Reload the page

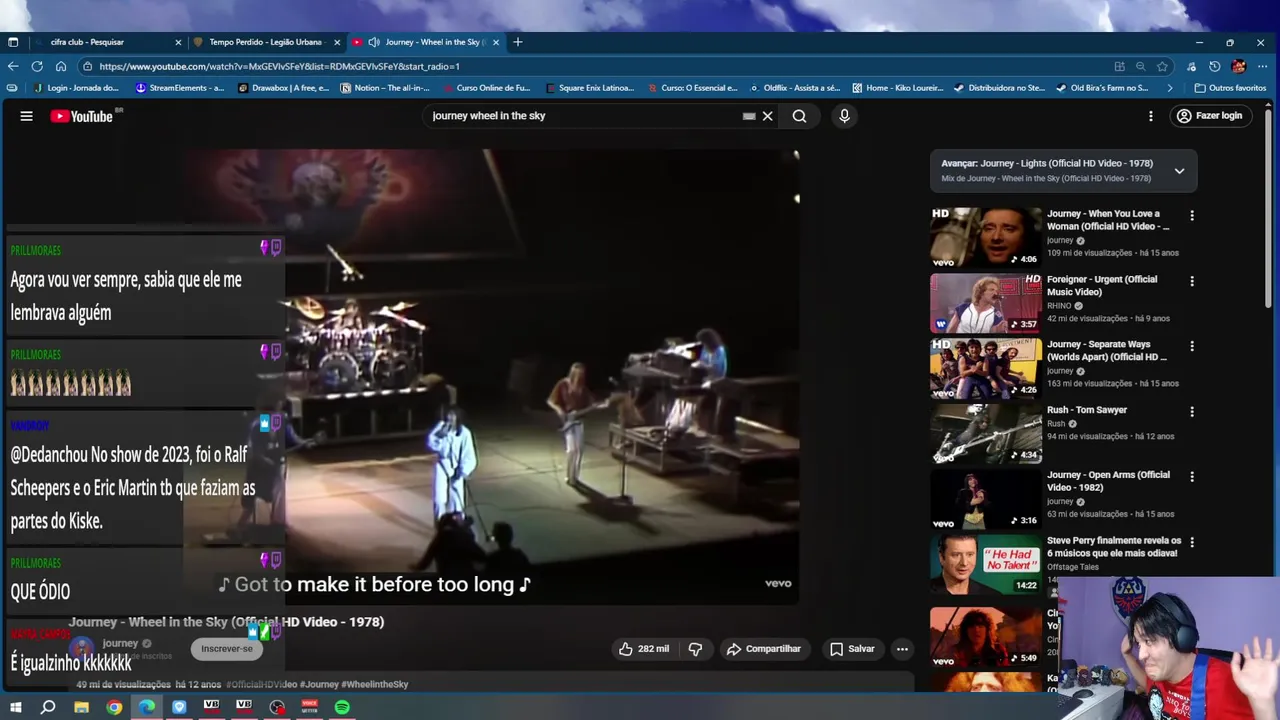click(x=37, y=66)
